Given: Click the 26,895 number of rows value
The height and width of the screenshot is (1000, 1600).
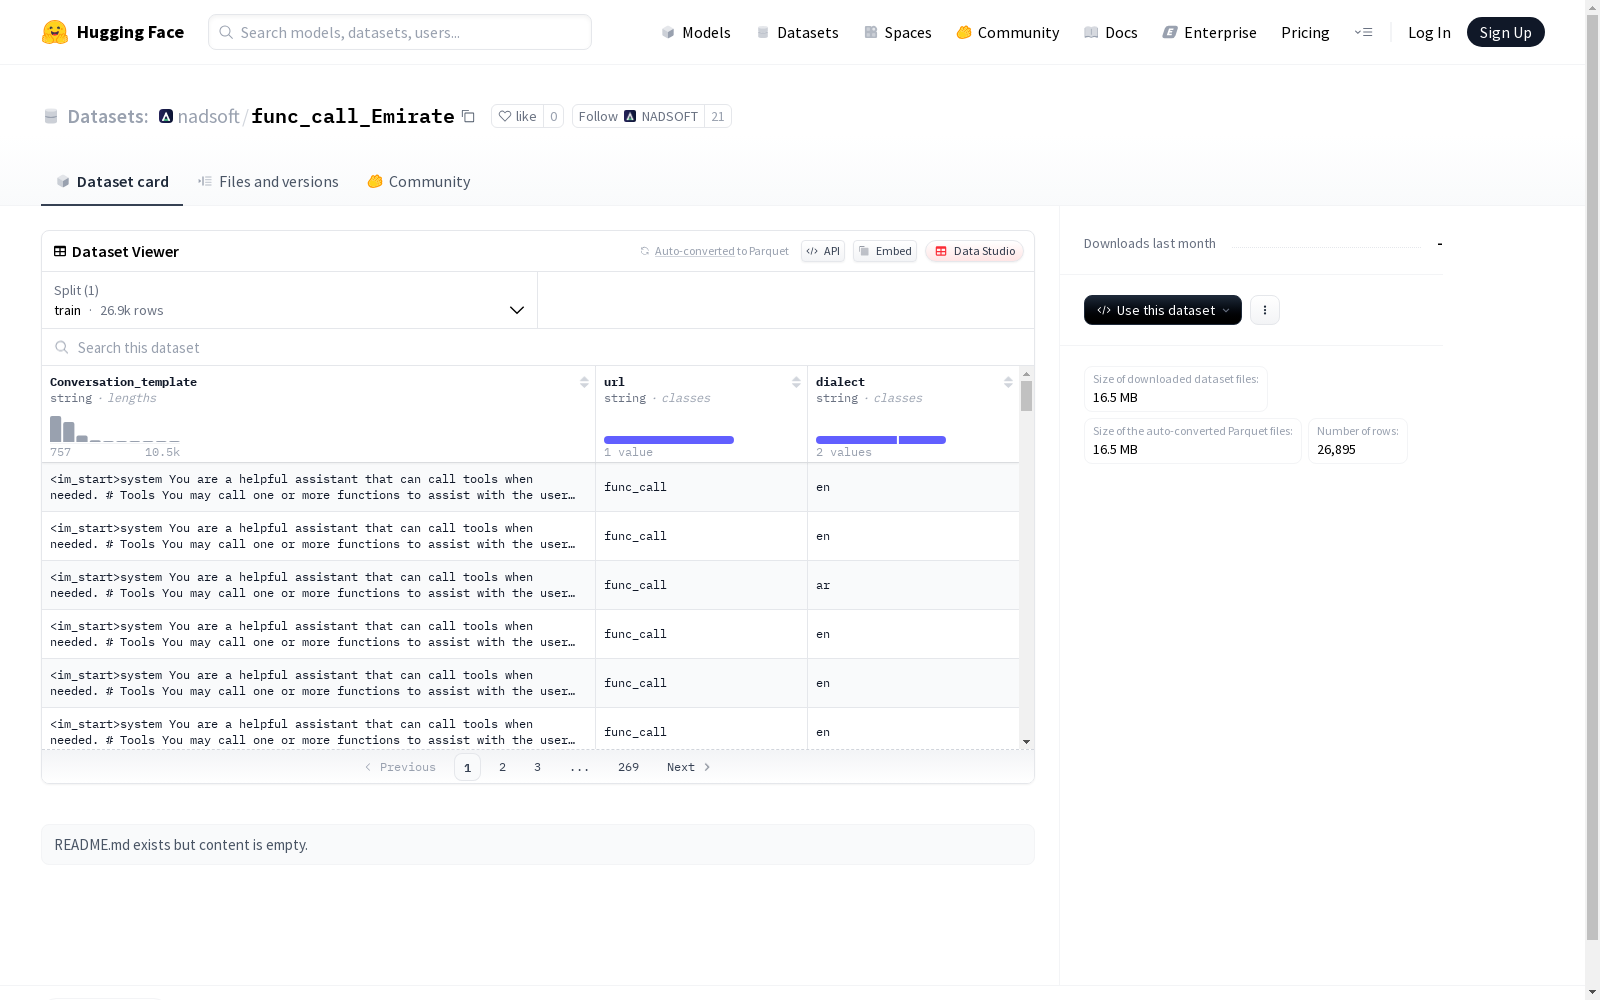Looking at the screenshot, I should 1336,449.
